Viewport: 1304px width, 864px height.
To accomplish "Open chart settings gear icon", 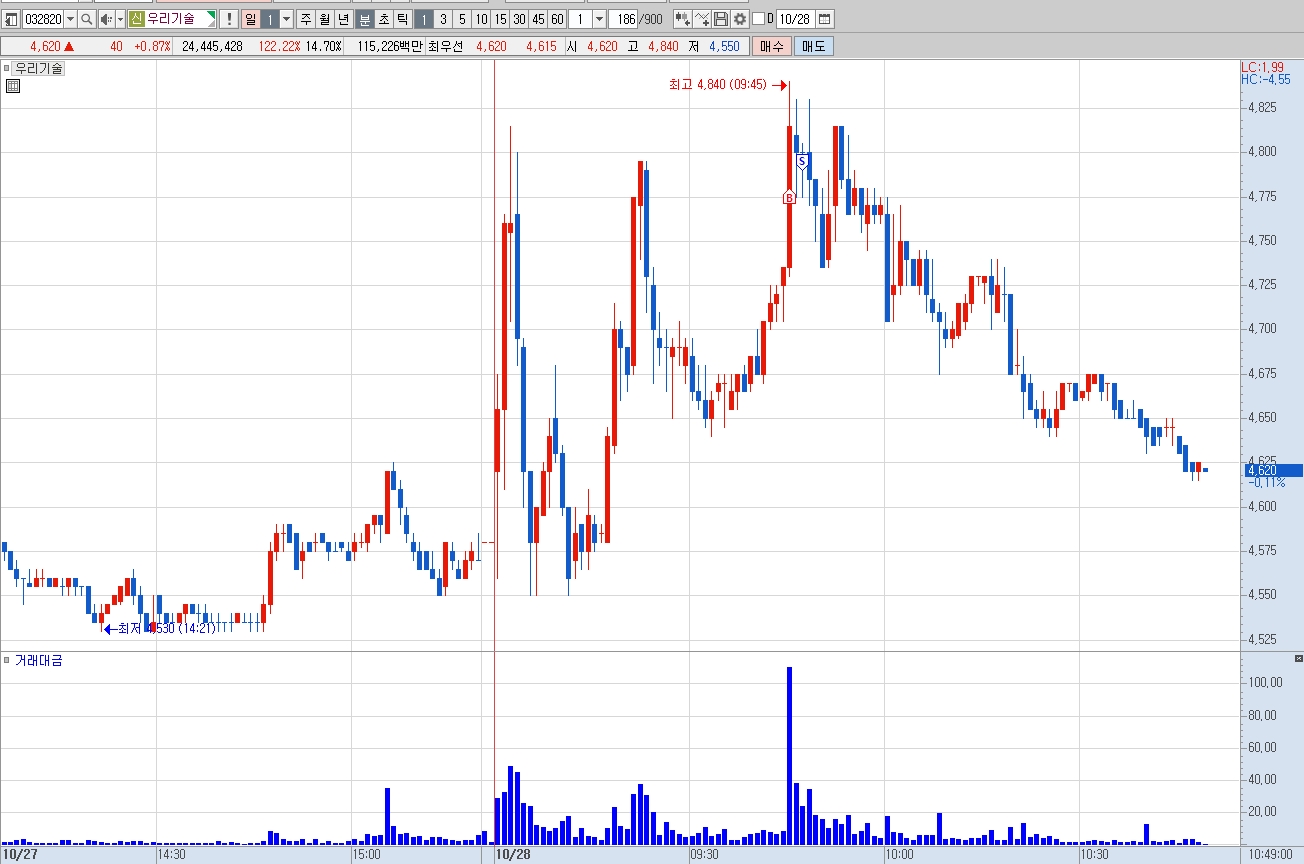I will 740,19.
